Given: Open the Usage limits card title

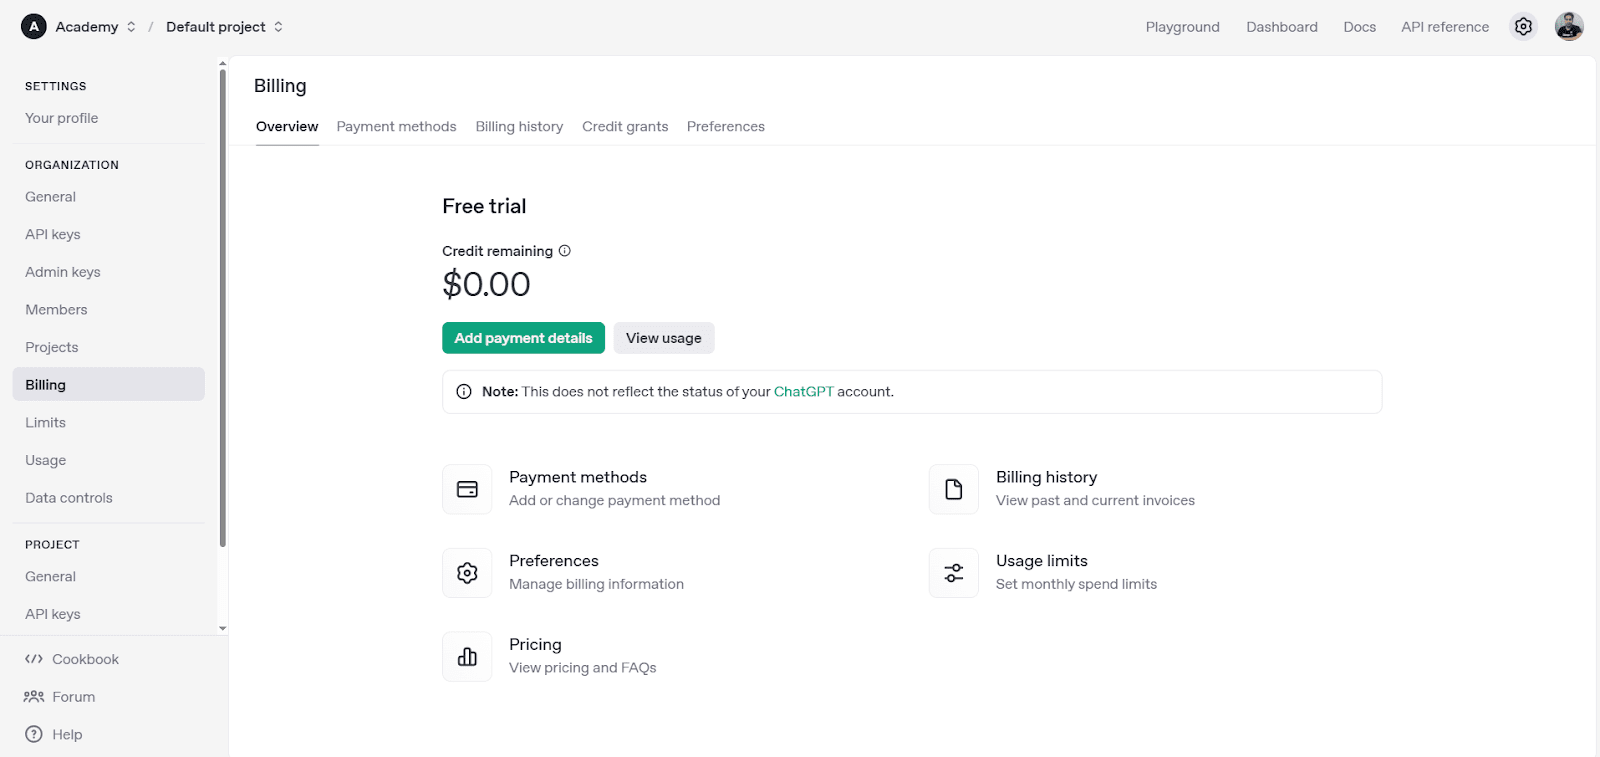Looking at the screenshot, I should click(1042, 561).
